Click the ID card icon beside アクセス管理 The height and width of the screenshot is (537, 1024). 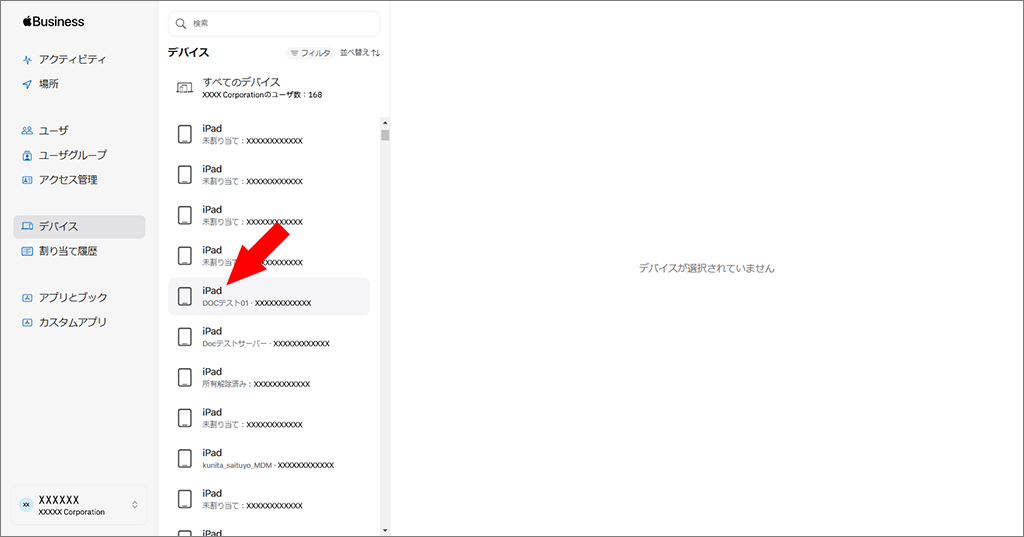click(x=27, y=180)
